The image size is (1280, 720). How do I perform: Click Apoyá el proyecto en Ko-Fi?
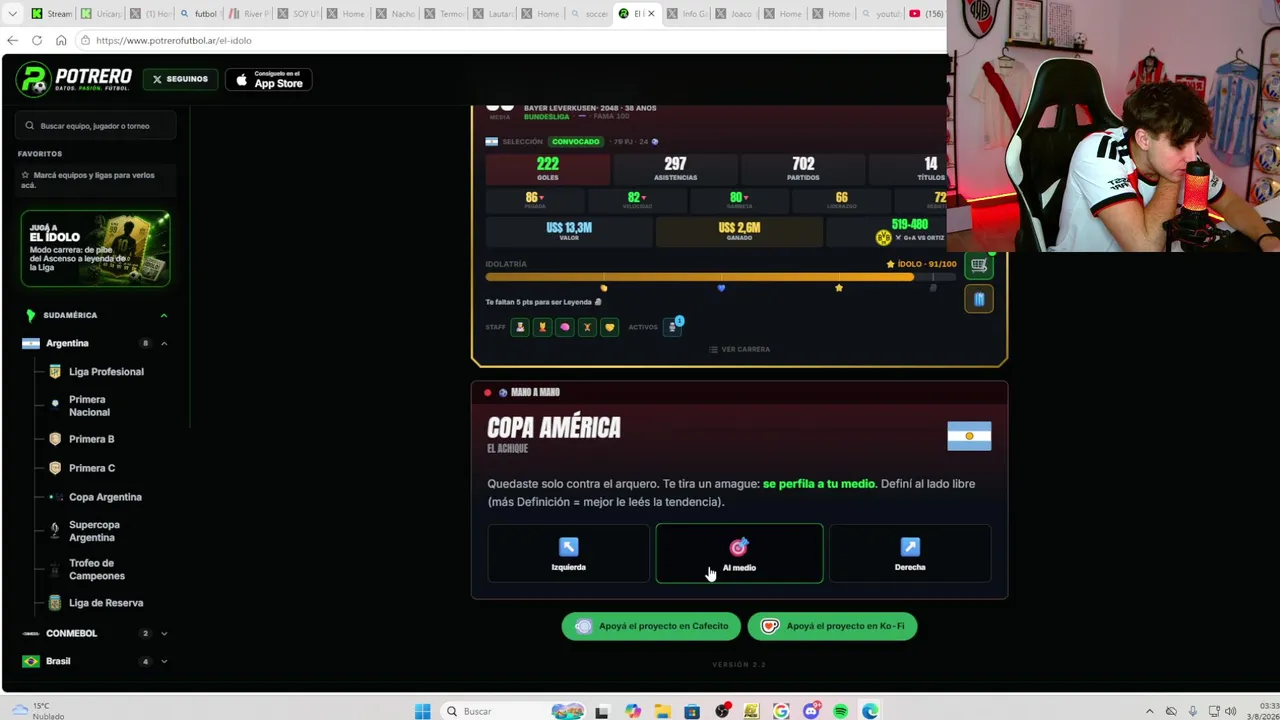(x=832, y=626)
